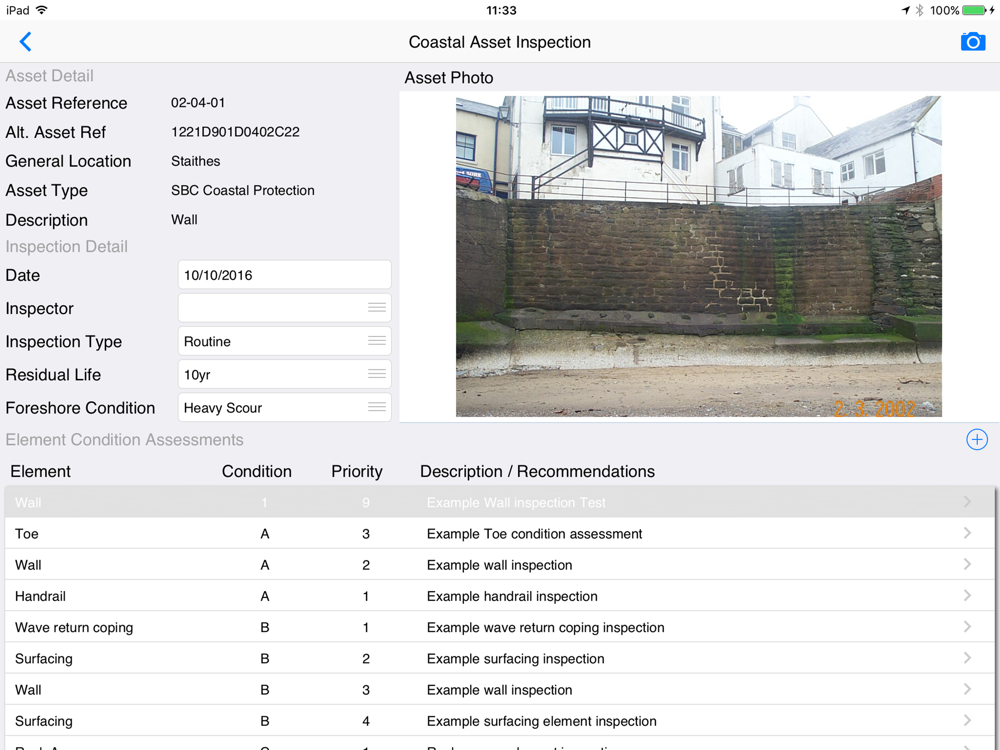This screenshot has width=1000, height=750.
Task: Expand the Handrail inspection row chevron
Action: pos(967,596)
